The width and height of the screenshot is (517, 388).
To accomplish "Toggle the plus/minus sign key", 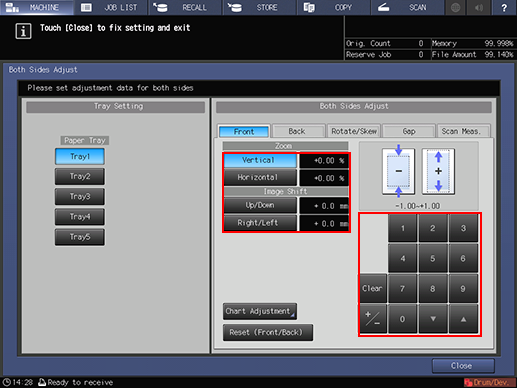I will (x=373, y=319).
